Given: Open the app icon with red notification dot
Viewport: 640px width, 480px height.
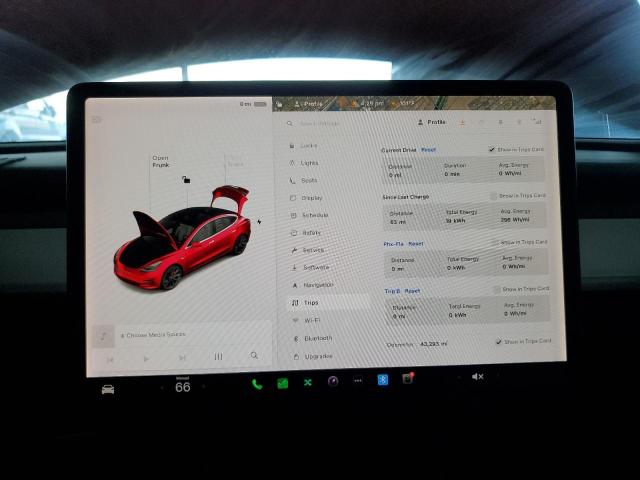Looking at the screenshot, I should tap(408, 379).
